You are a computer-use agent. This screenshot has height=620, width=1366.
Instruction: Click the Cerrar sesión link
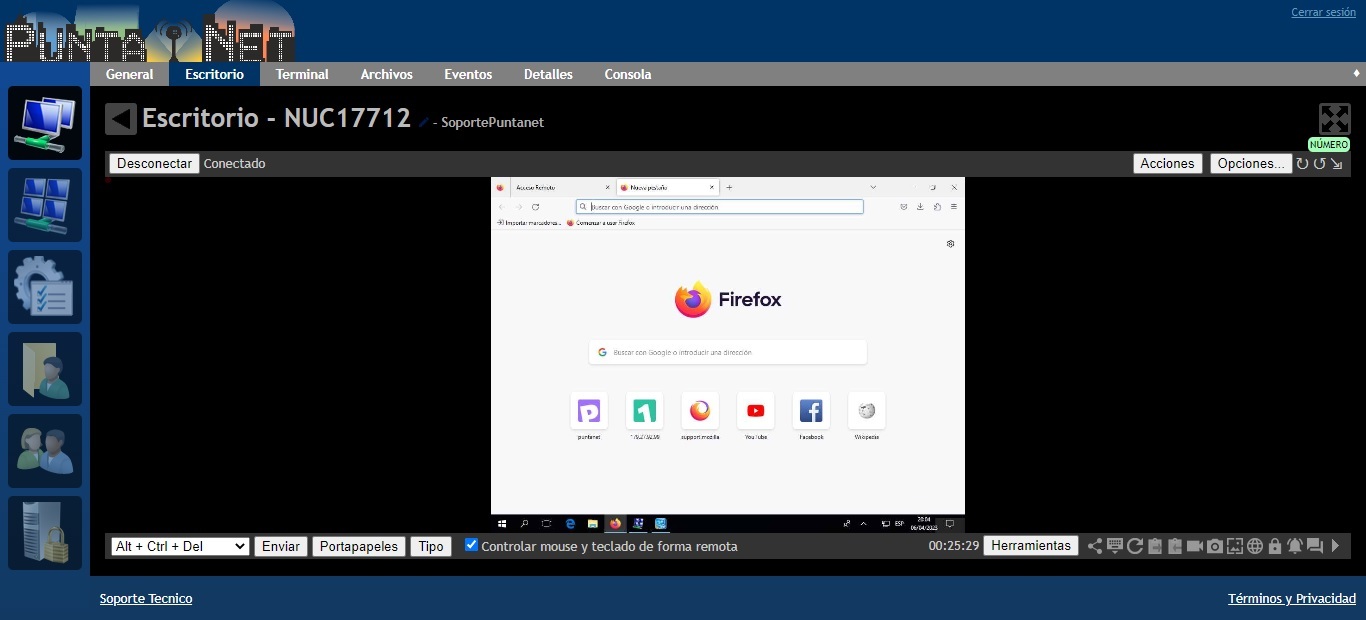[x=1323, y=12]
